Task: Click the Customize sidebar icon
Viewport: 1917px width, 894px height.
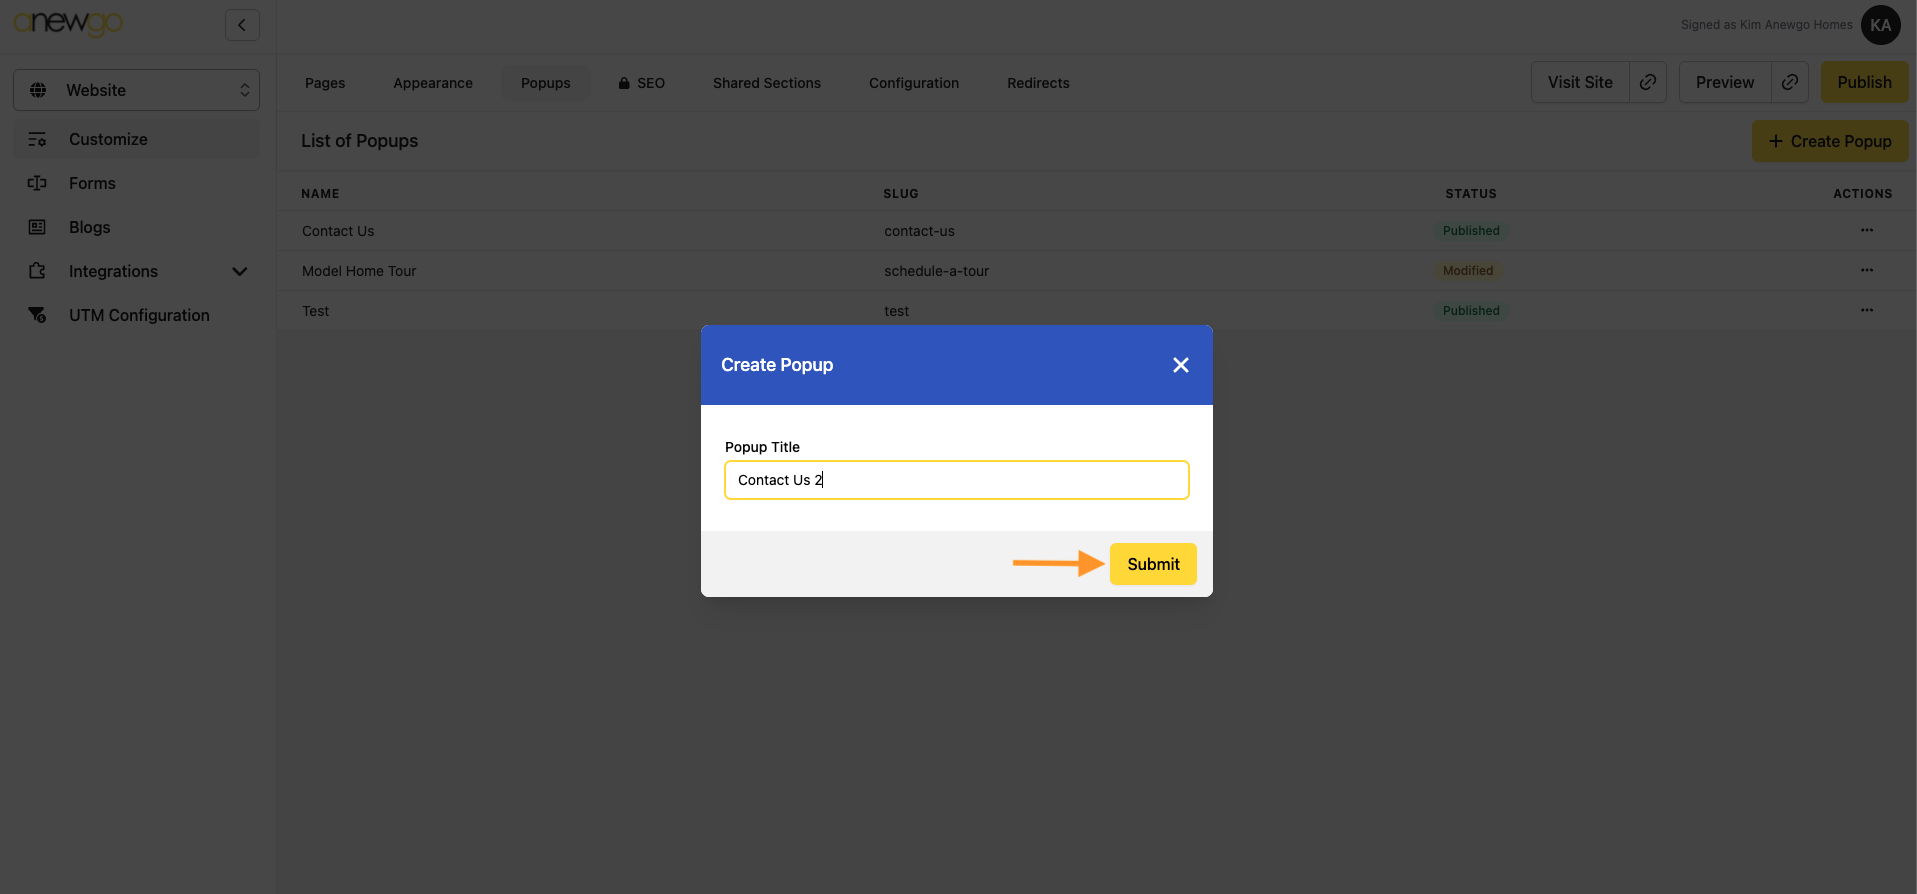Action: point(37,139)
